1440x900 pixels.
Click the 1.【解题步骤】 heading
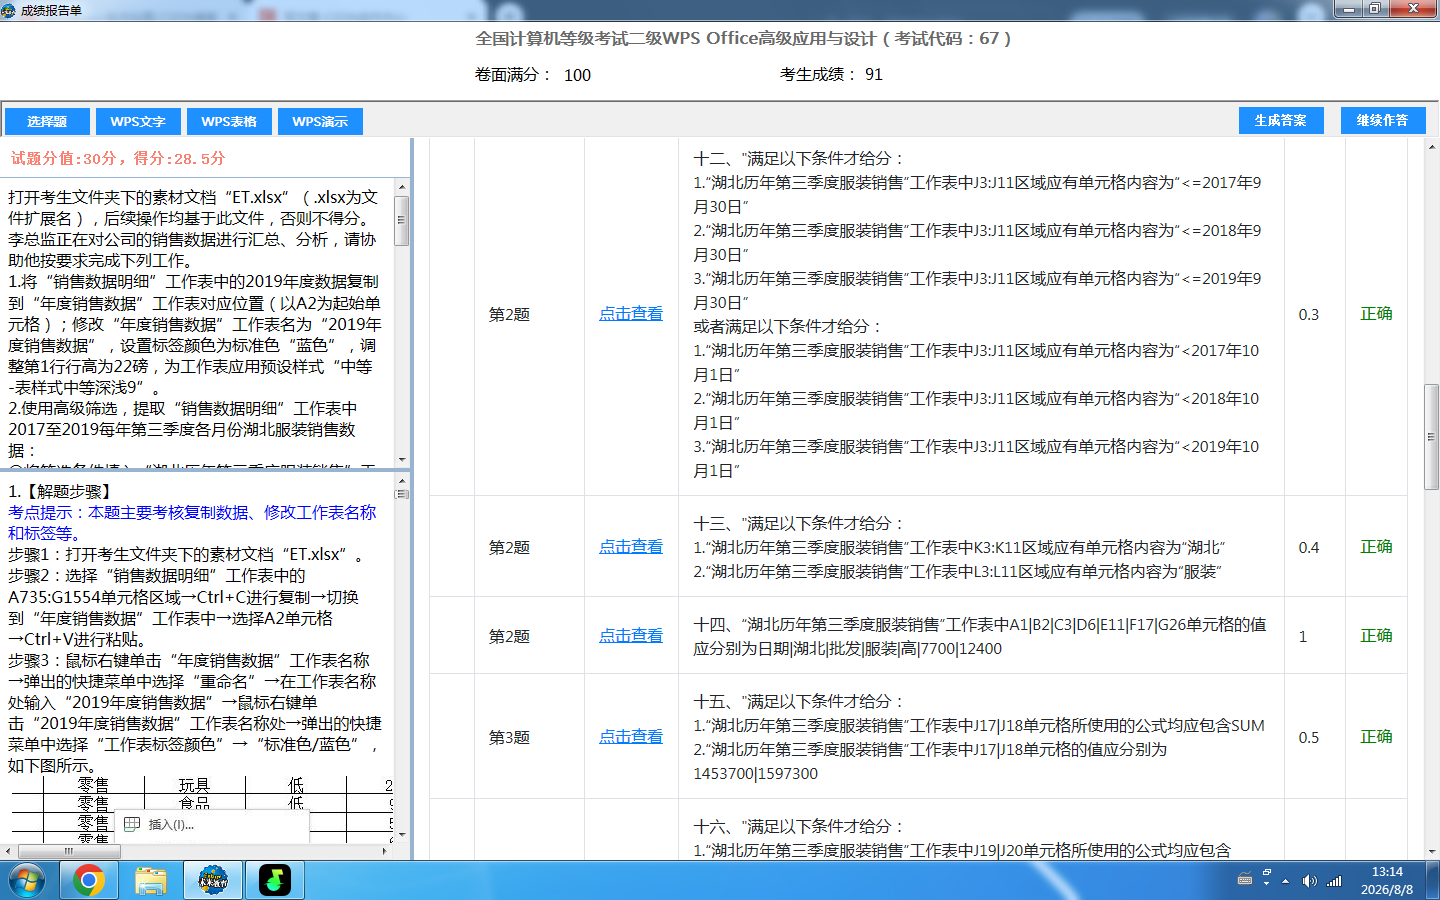click(x=63, y=491)
